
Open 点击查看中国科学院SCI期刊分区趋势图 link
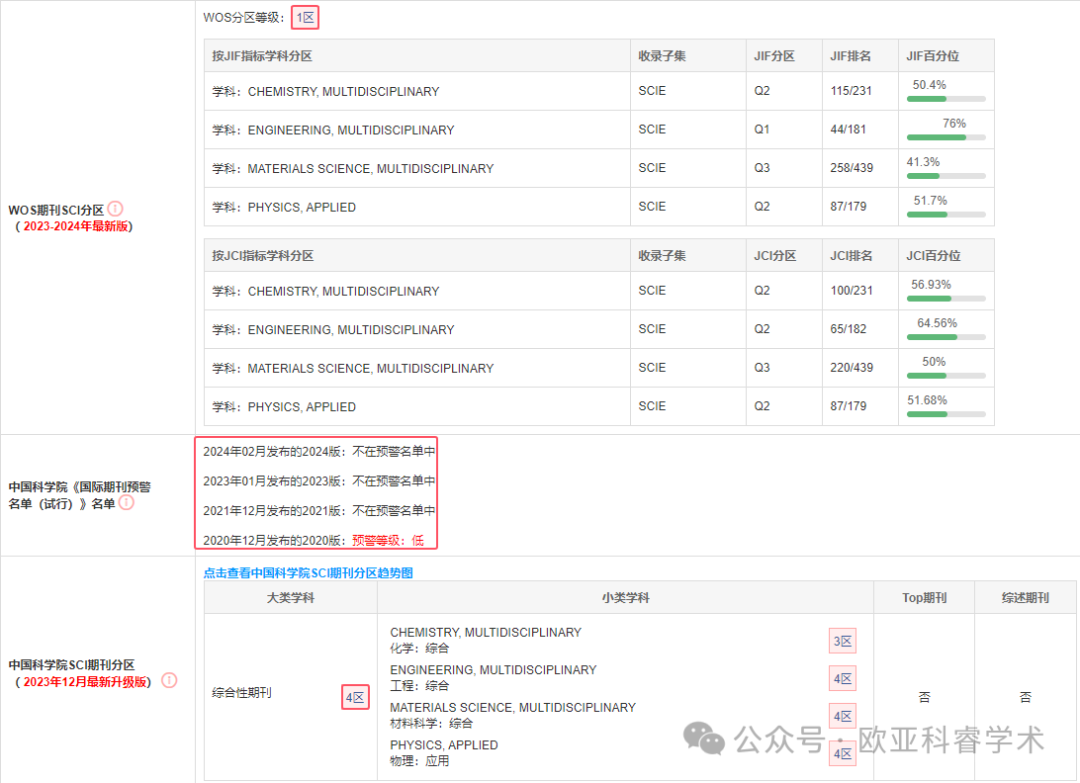click(x=308, y=573)
